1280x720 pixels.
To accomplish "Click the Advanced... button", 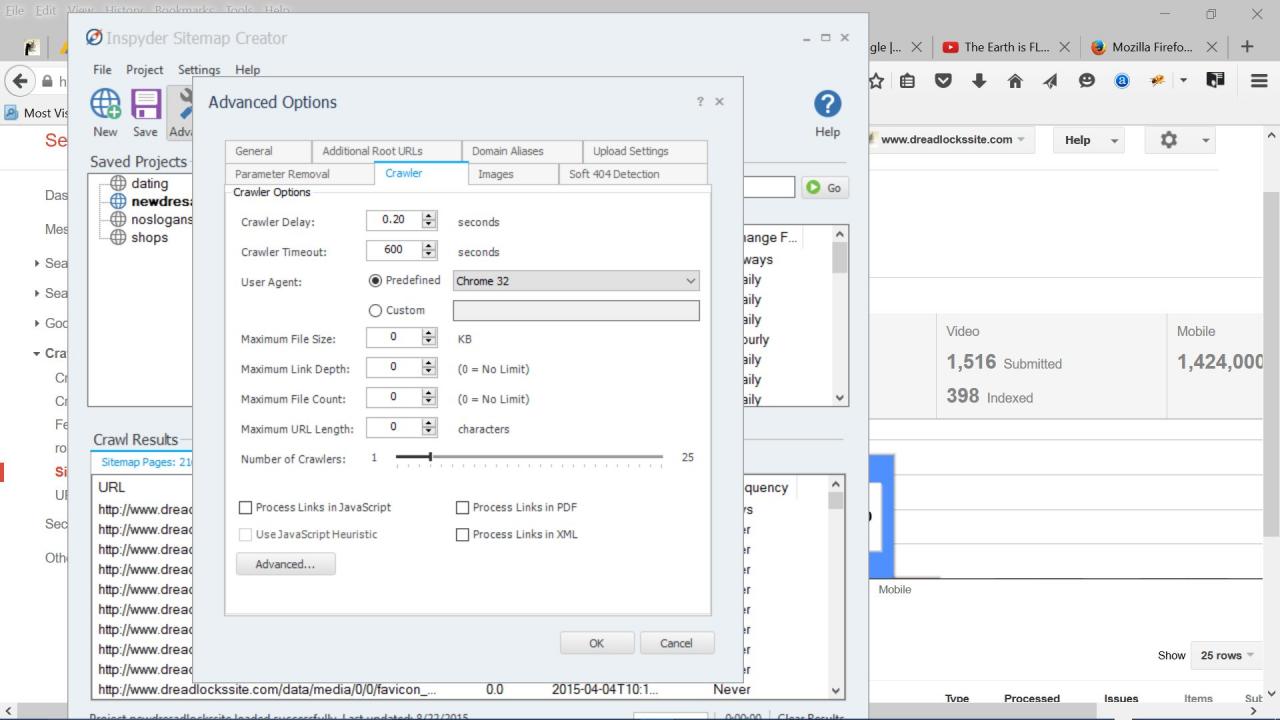I will click(x=285, y=564).
